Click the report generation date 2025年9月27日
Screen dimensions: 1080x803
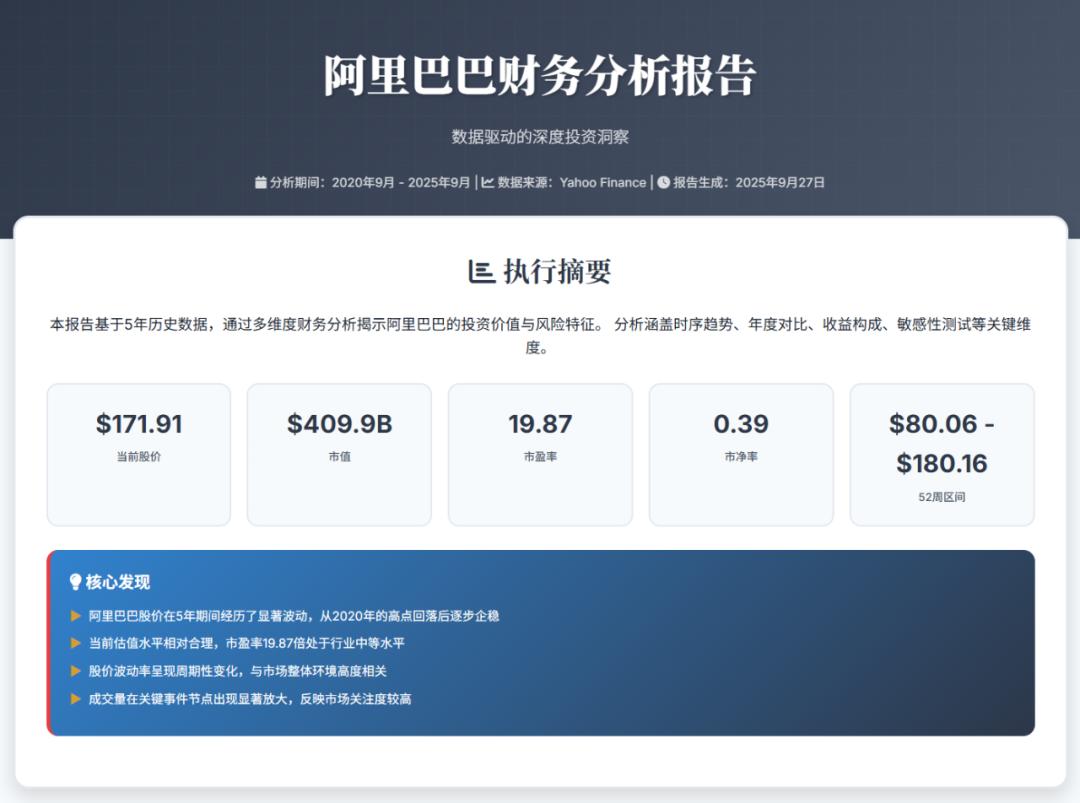coord(780,183)
